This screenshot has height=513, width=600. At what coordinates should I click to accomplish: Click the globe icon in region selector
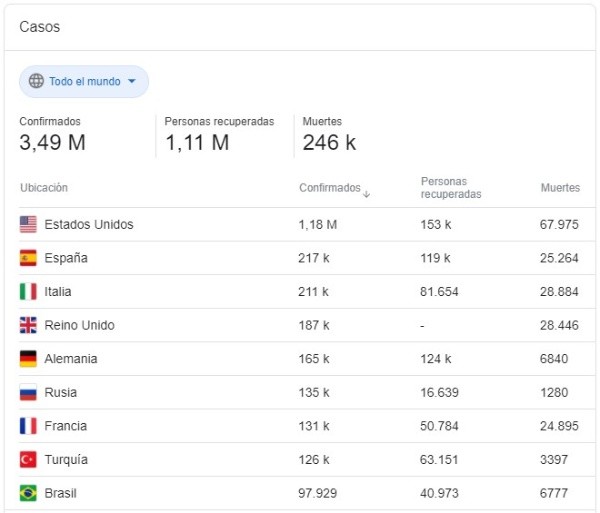(x=36, y=81)
